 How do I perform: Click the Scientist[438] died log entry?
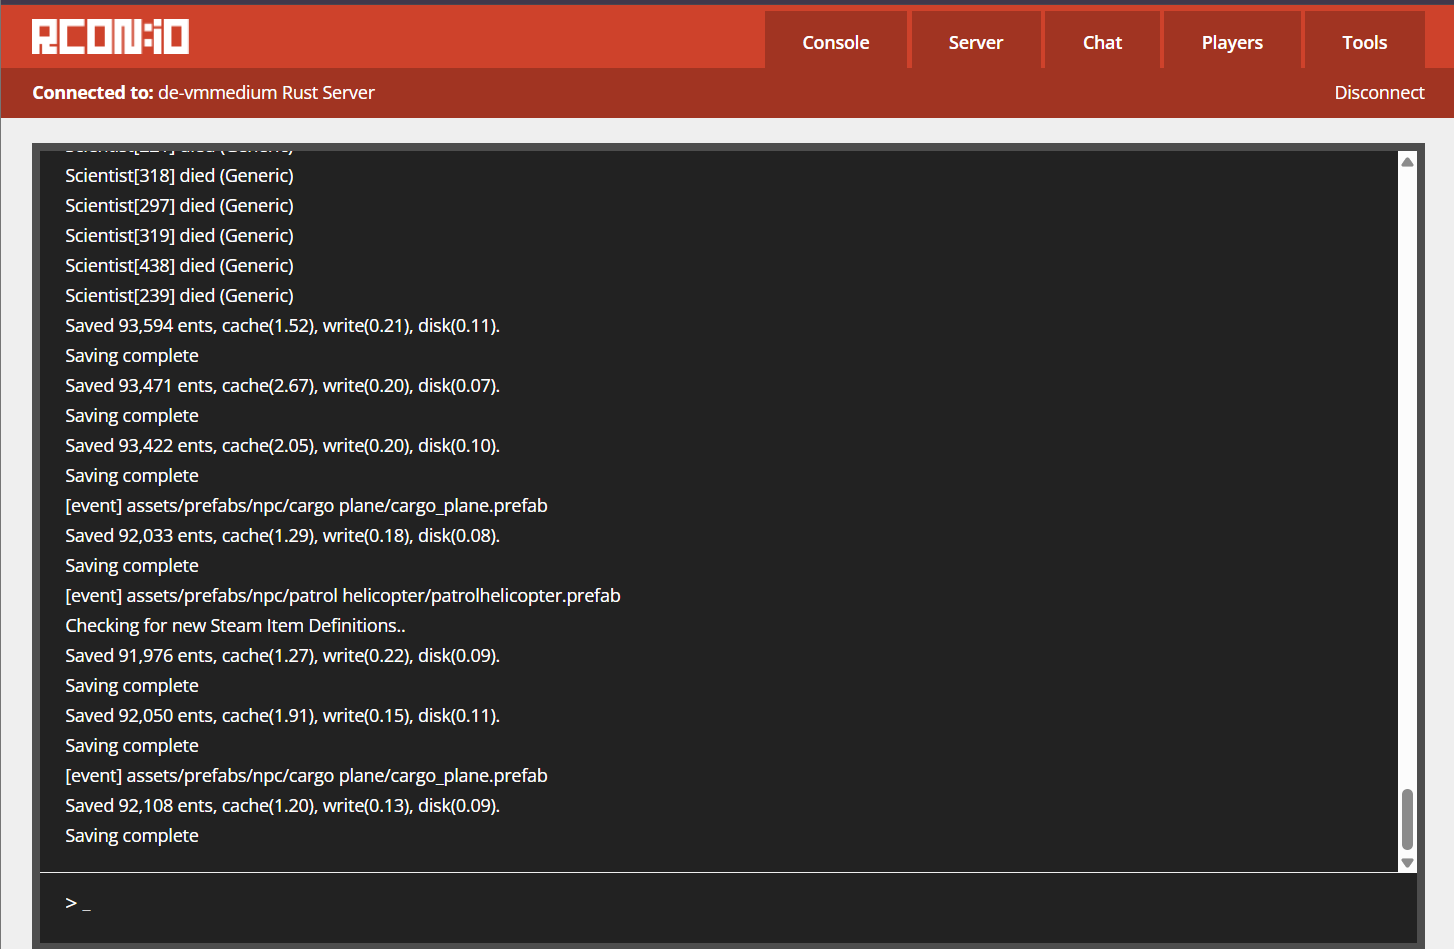[179, 265]
